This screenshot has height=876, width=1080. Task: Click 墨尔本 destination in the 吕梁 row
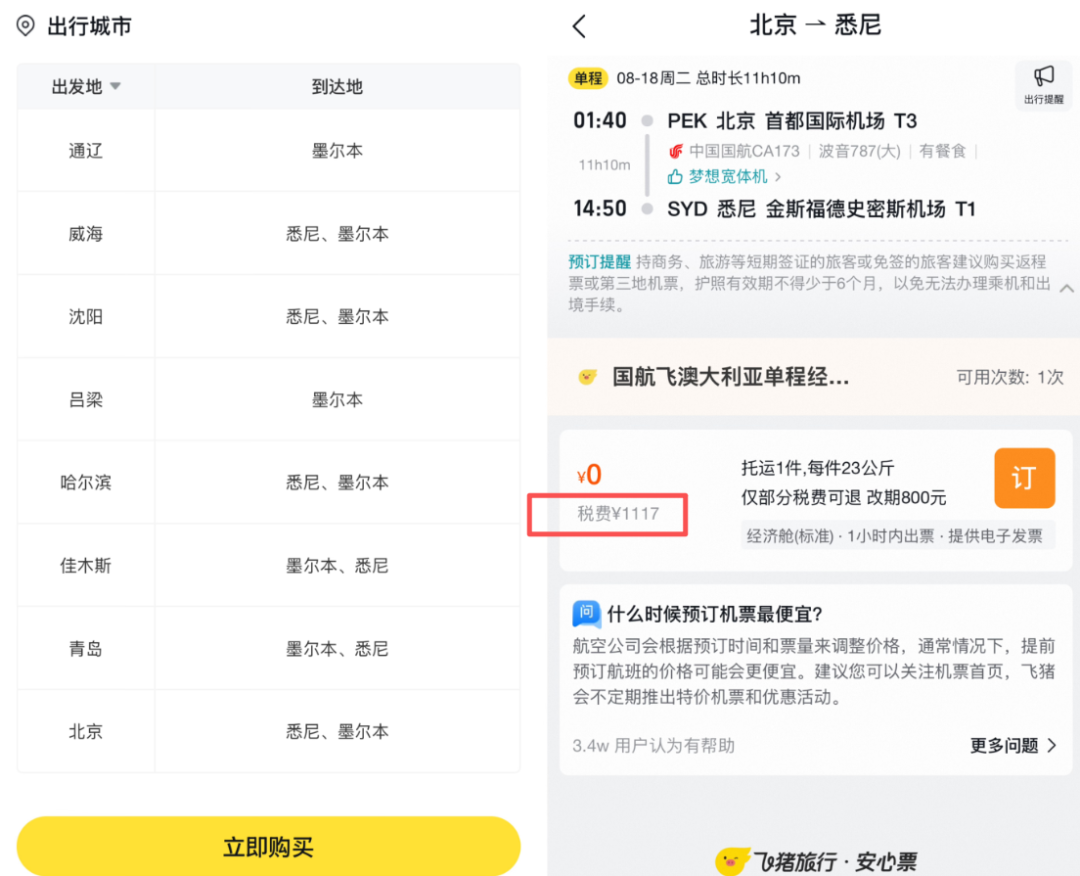pyautogui.click(x=338, y=399)
